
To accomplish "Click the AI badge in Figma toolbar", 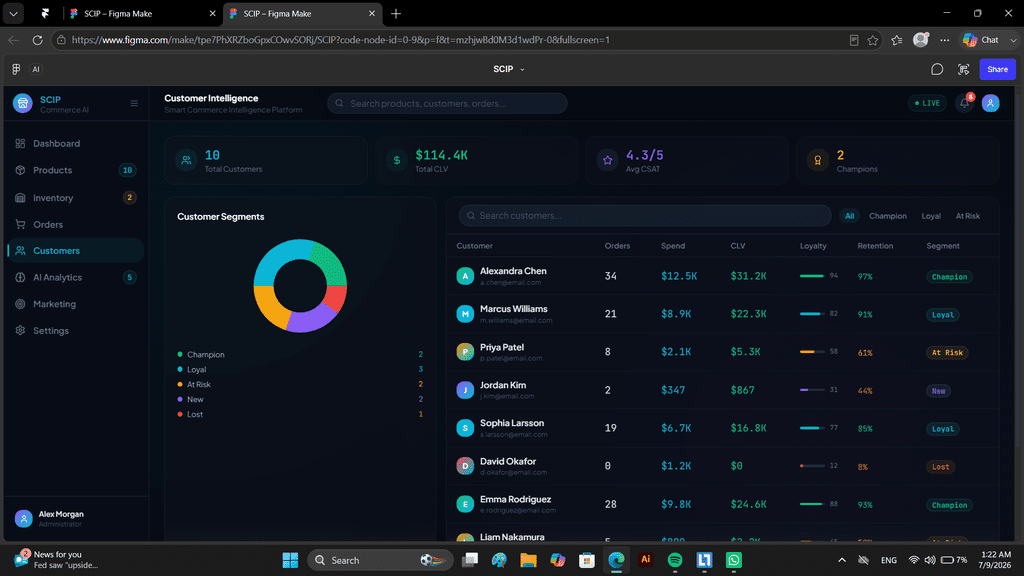I will click(x=36, y=69).
